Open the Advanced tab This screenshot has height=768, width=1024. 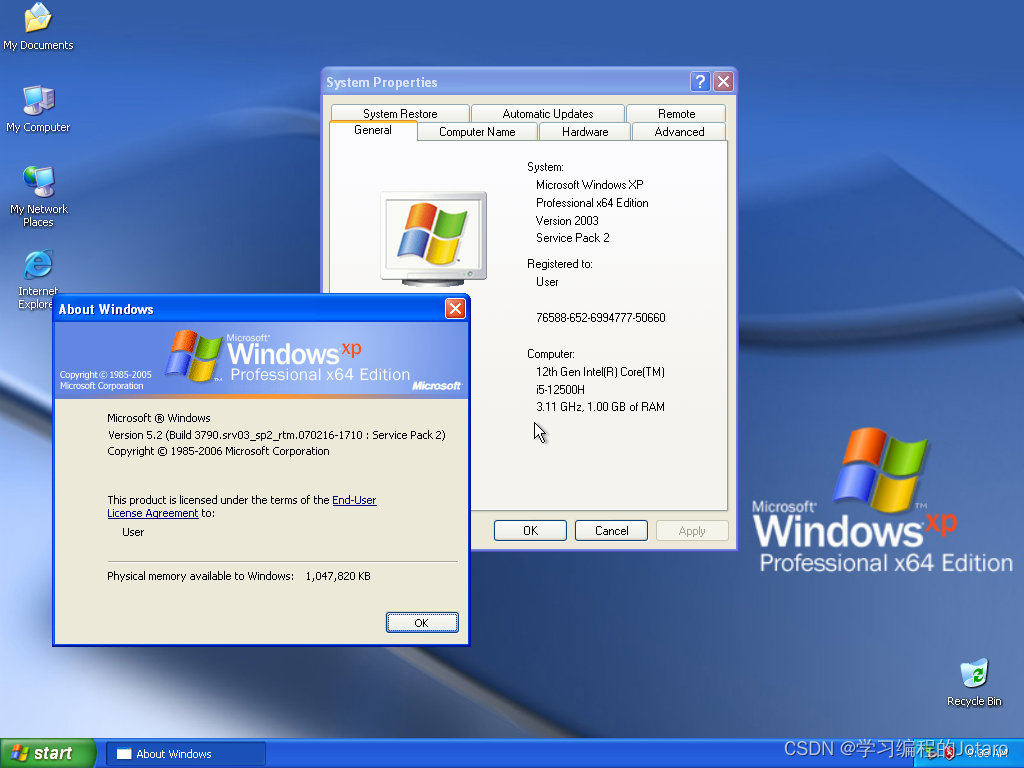(x=679, y=132)
